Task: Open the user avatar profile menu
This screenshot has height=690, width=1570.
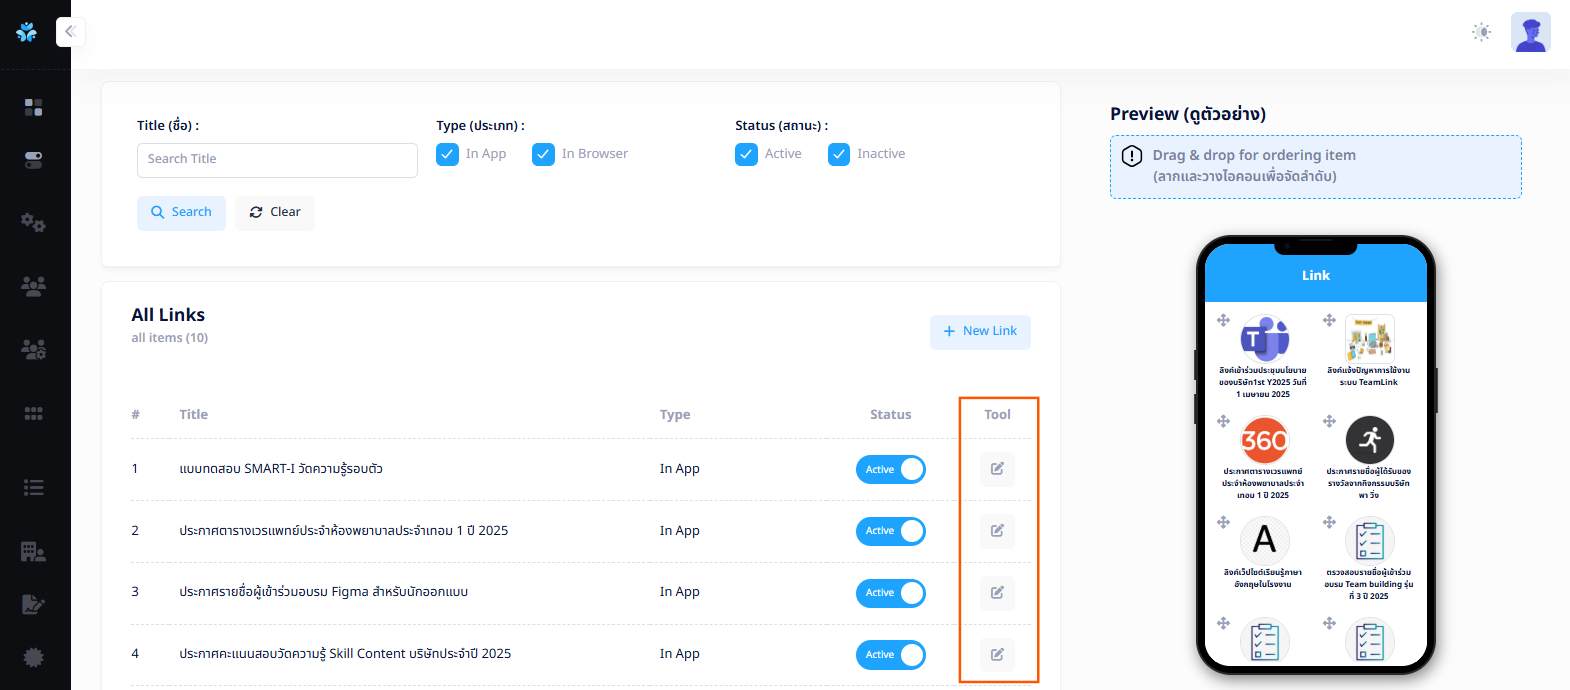Action: [x=1530, y=32]
